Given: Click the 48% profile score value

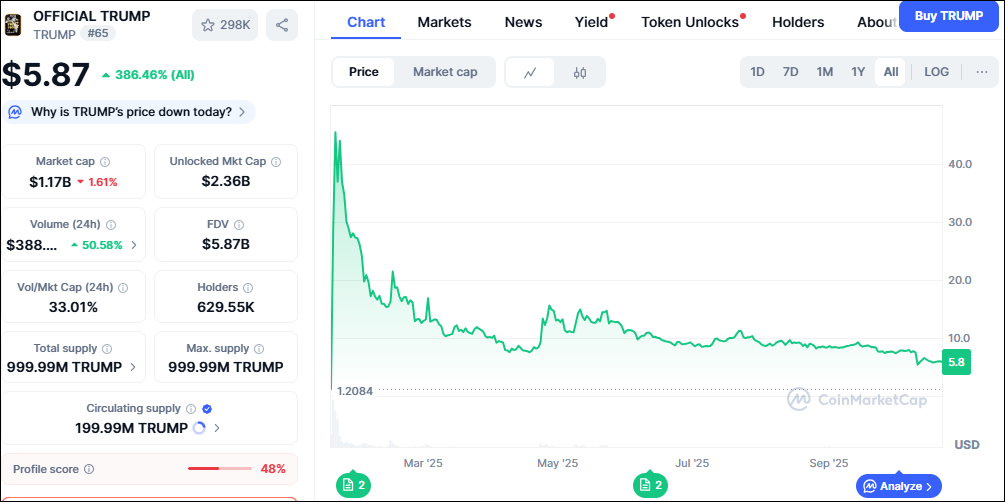Looking at the screenshot, I should 273,469.
